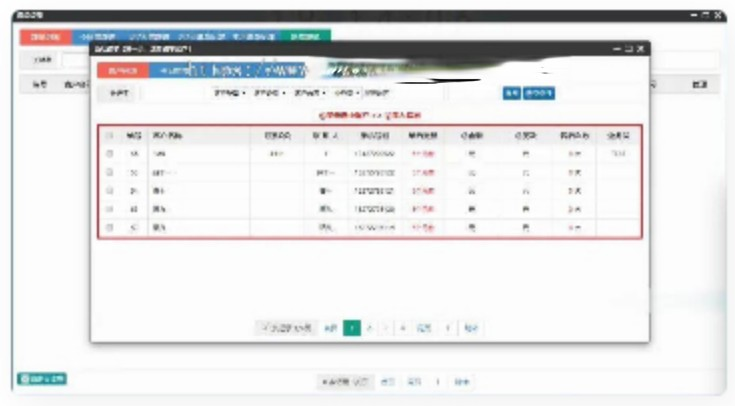Select the third blue tab in back window
The image size is (735, 406).
pyautogui.click(x=202, y=37)
